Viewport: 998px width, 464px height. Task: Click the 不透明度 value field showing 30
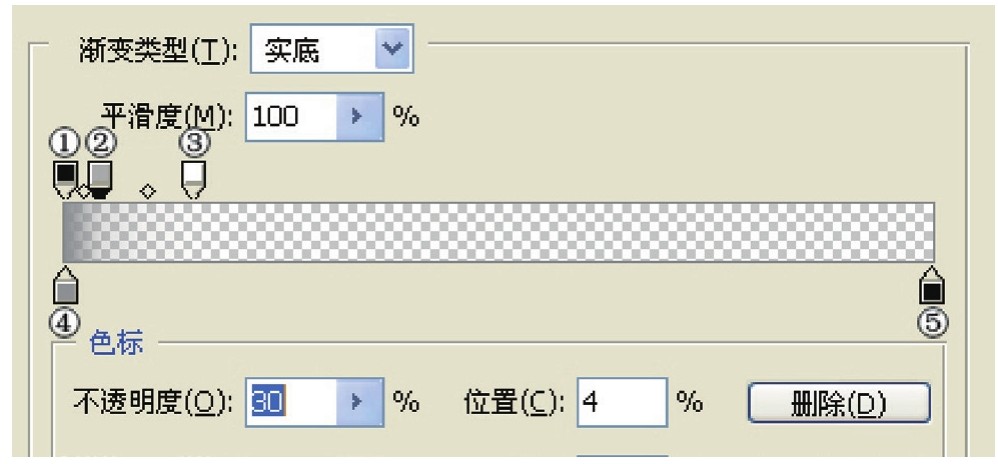pos(288,401)
